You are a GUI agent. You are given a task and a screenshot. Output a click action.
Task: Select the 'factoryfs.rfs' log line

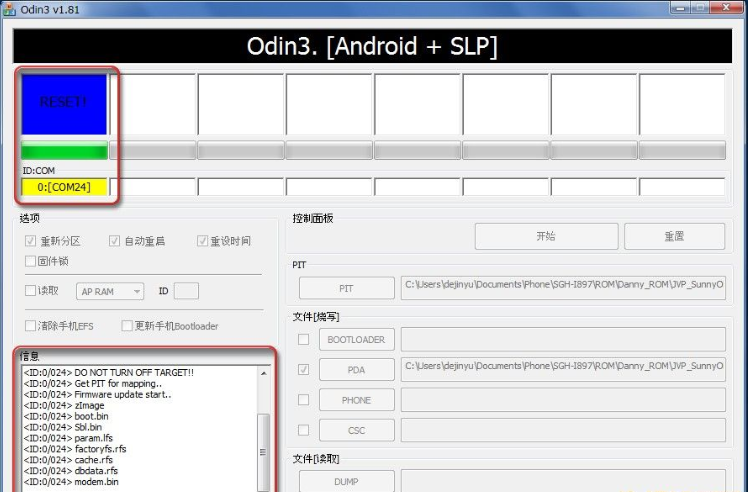coord(75,449)
